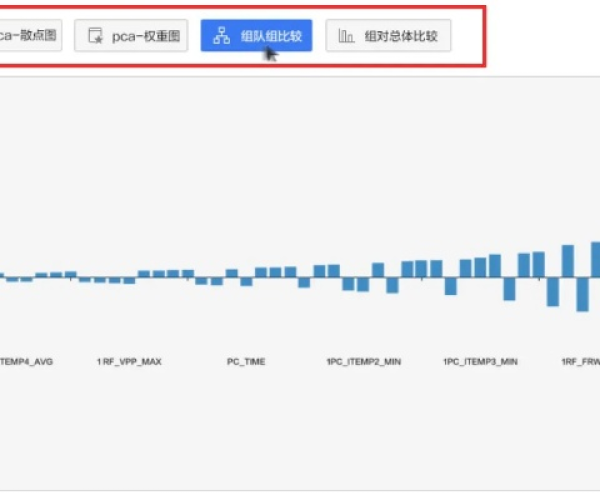The width and height of the screenshot is (600, 500).
Task: Click the 1RF_VPP_MAX axis label
Action: tap(128, 361)
